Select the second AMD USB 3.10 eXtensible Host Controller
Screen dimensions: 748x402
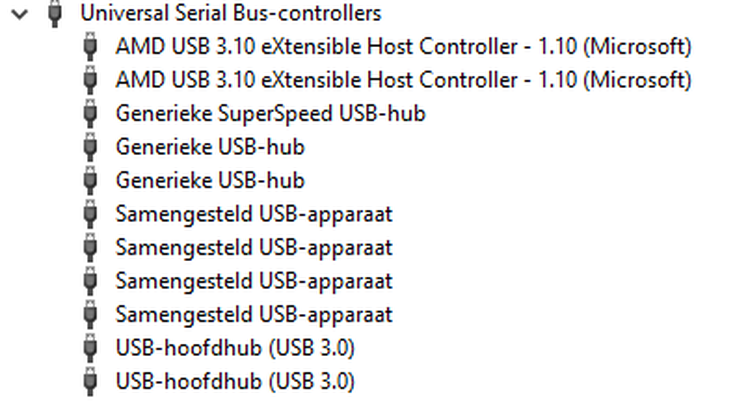404,80
